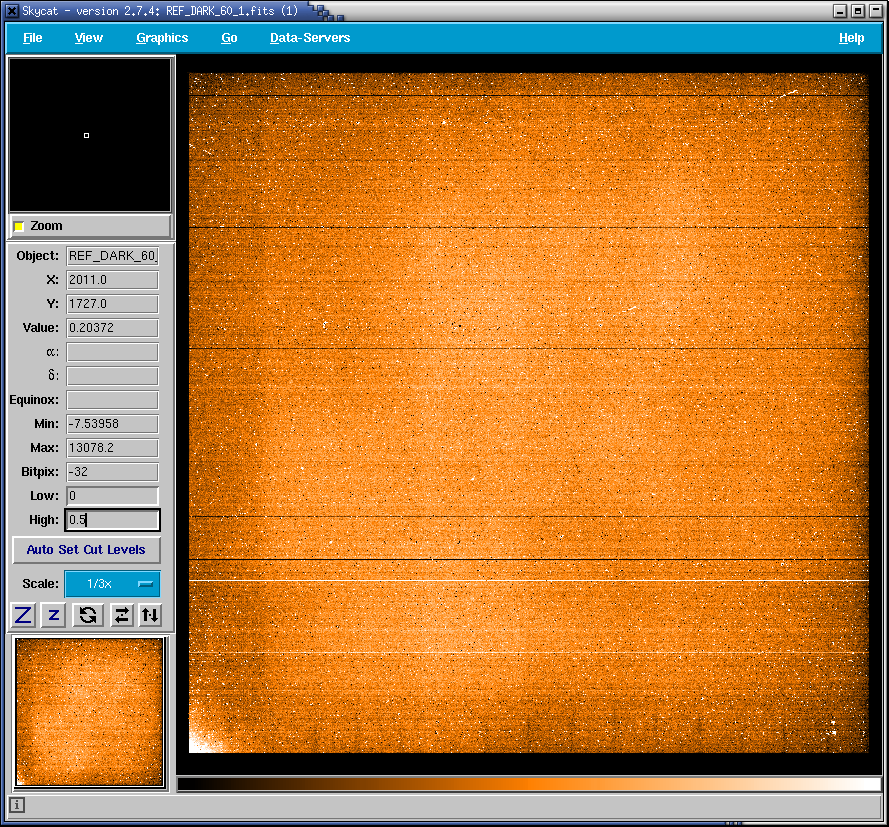This screenshot has width=889, height=827.
Task: Open the Help menu
Action: pos(852,38)
